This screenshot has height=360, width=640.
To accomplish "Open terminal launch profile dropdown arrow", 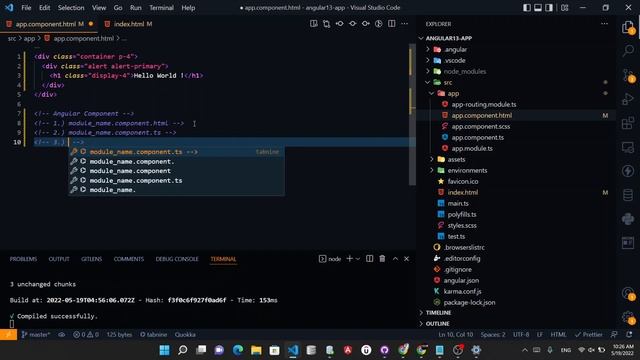I will point(358,259).
